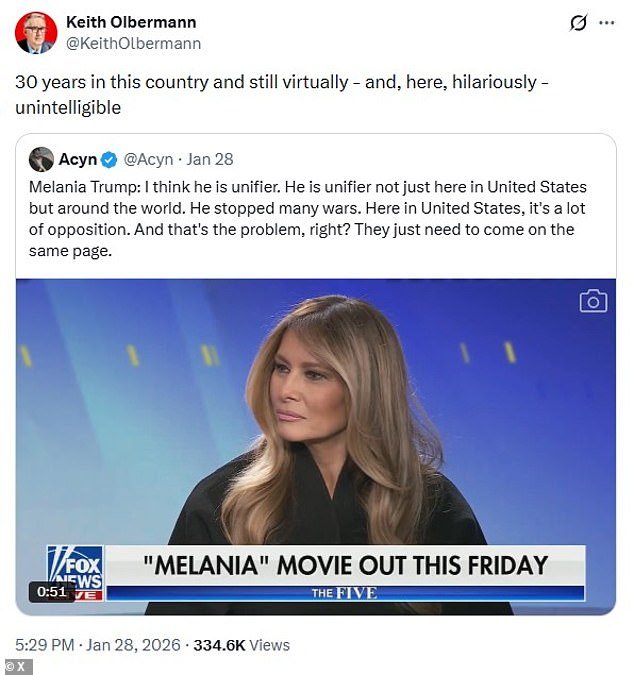Click the quoted tweet's Jan 28 date
This screenshot has width=634, height=675.
coord(209,160)
